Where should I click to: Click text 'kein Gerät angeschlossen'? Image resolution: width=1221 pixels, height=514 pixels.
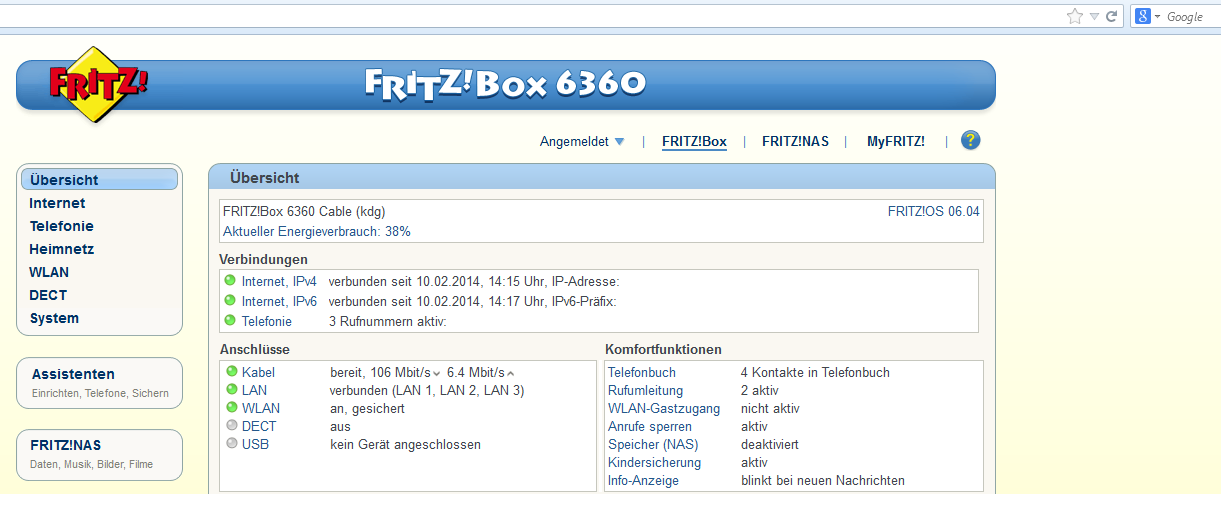(406, 444)
